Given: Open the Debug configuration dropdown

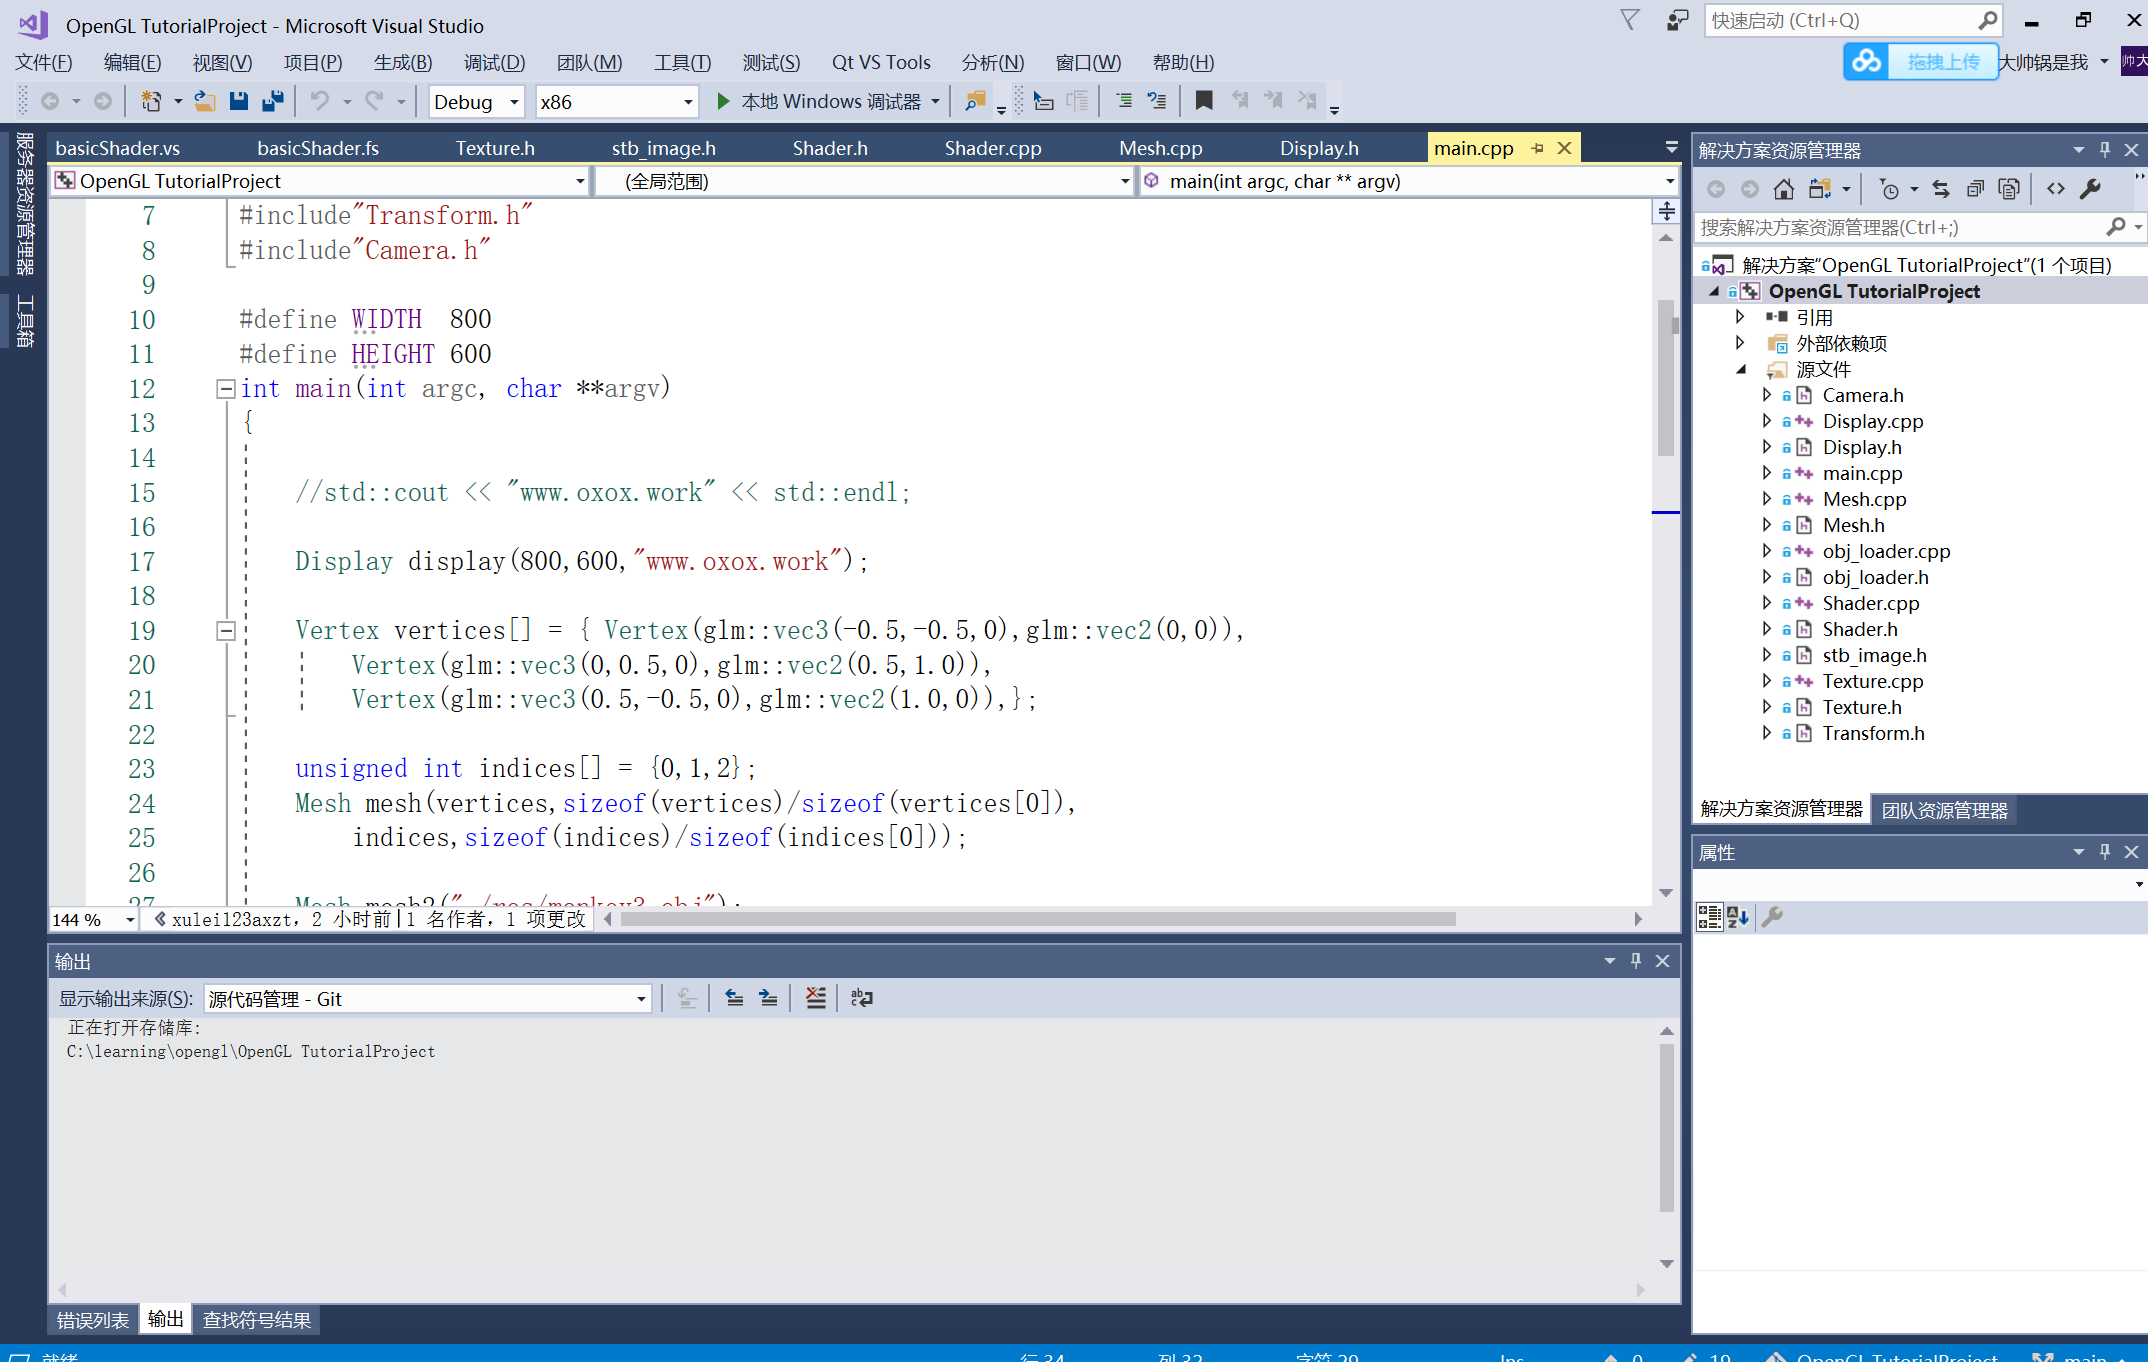Looking at the screenshot, I should (x=513, y=101).
